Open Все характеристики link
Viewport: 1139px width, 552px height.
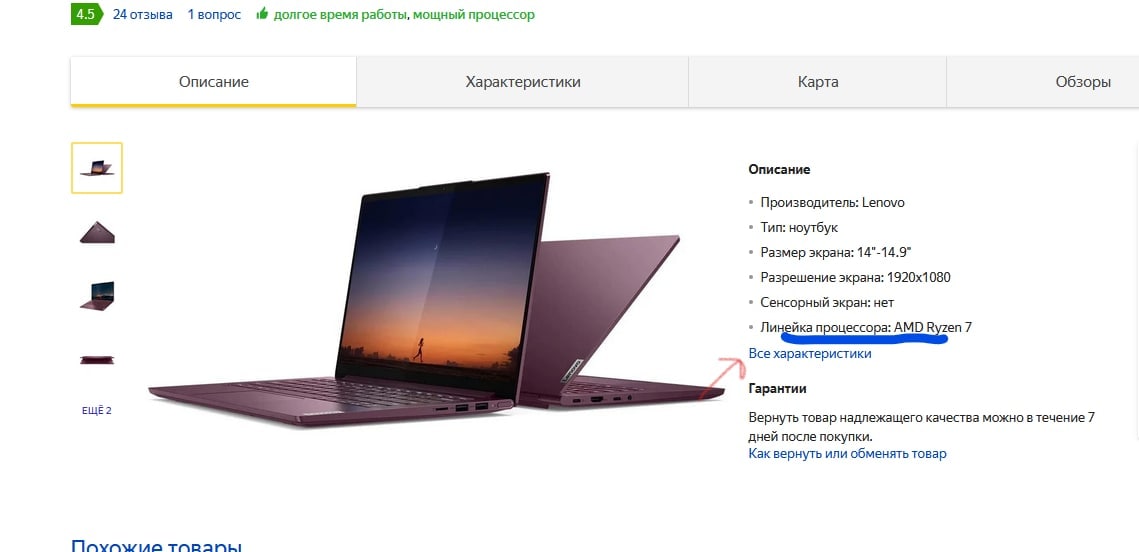click(x=810, y=354)
